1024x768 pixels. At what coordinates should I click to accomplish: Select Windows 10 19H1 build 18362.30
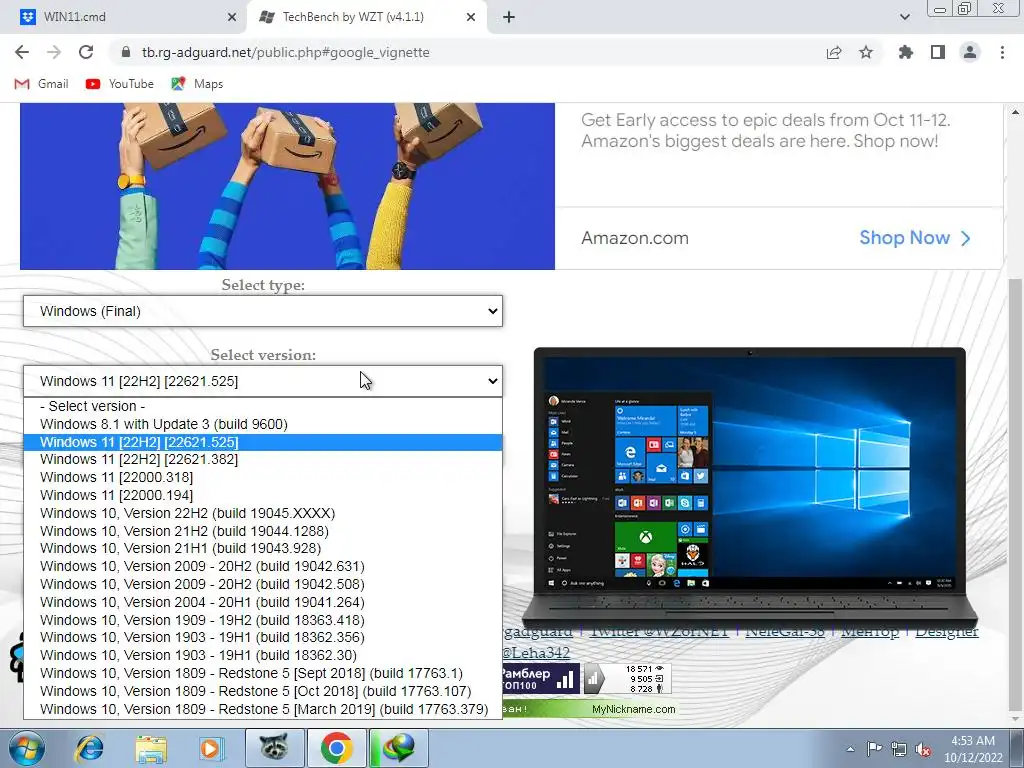coord(263,655)
